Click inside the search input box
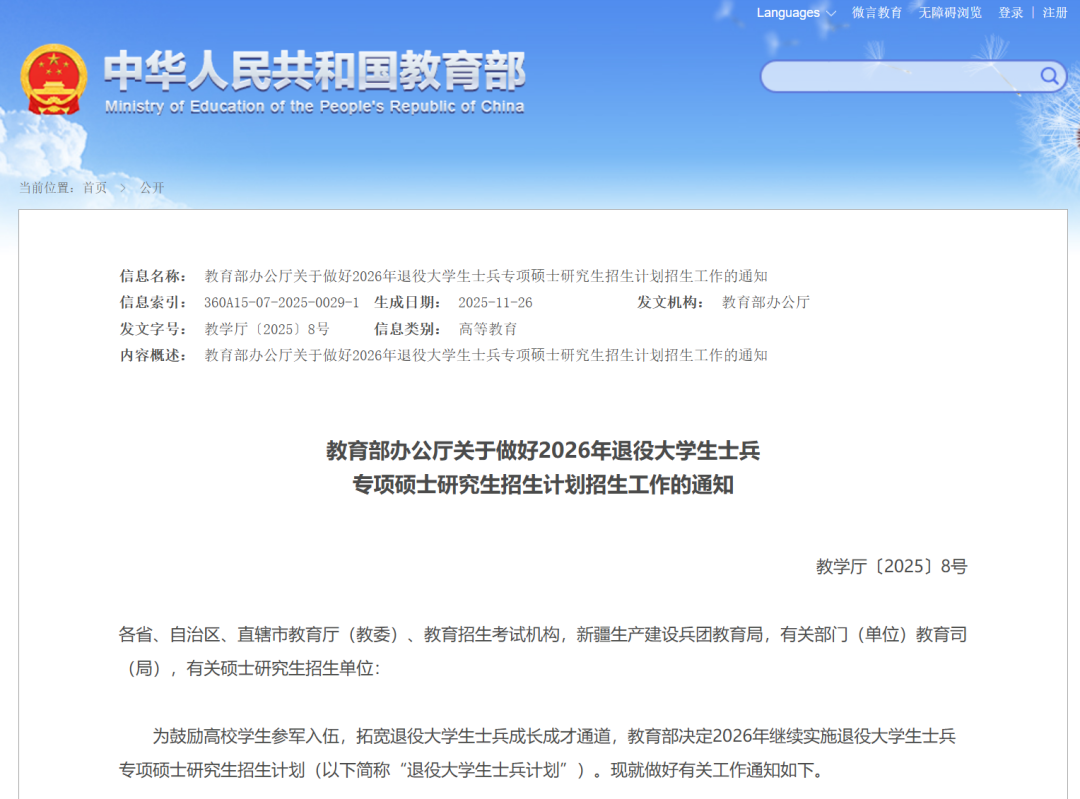Viewport: 1080px width, 799px height. 900,76
